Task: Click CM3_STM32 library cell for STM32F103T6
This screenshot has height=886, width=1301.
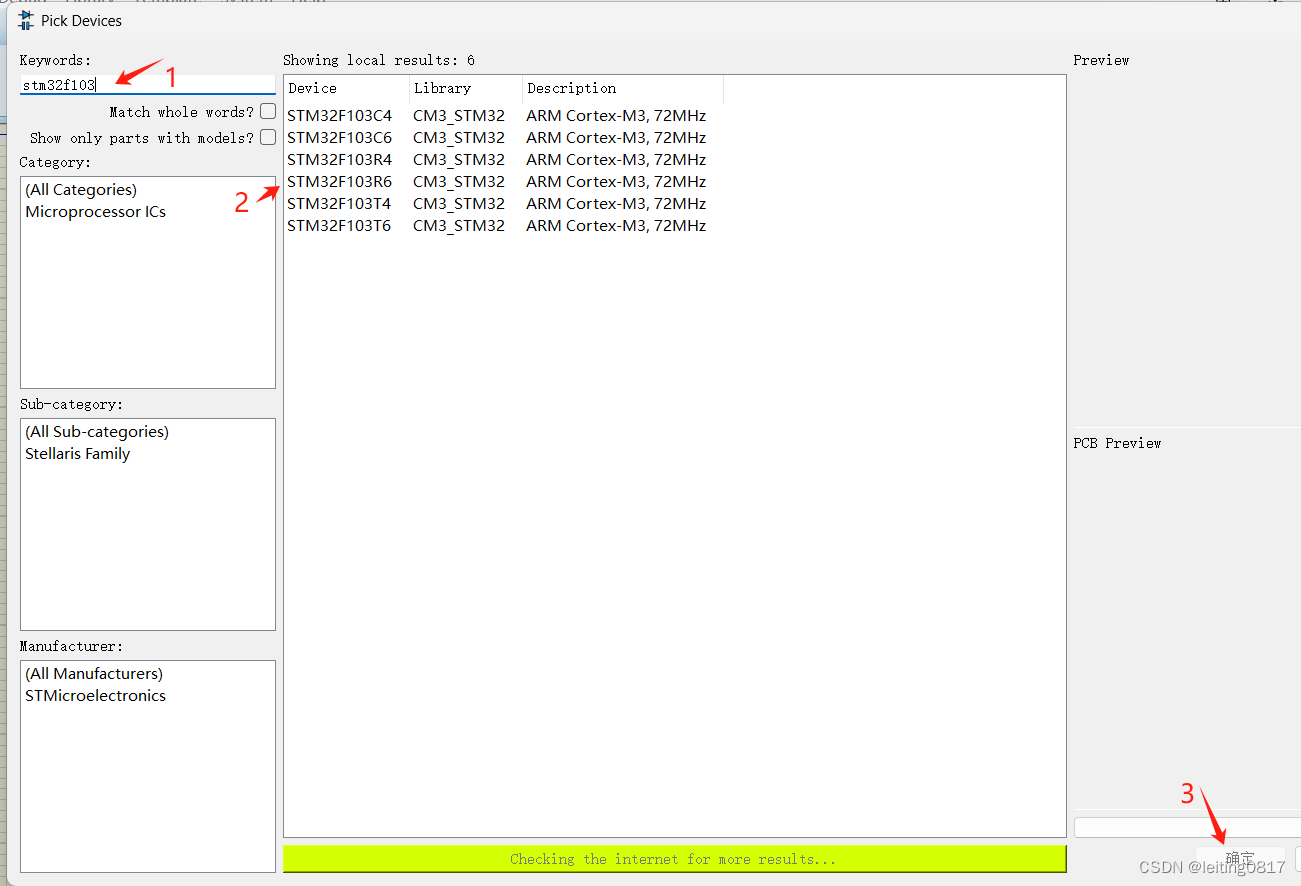Action: click(459, 225)
